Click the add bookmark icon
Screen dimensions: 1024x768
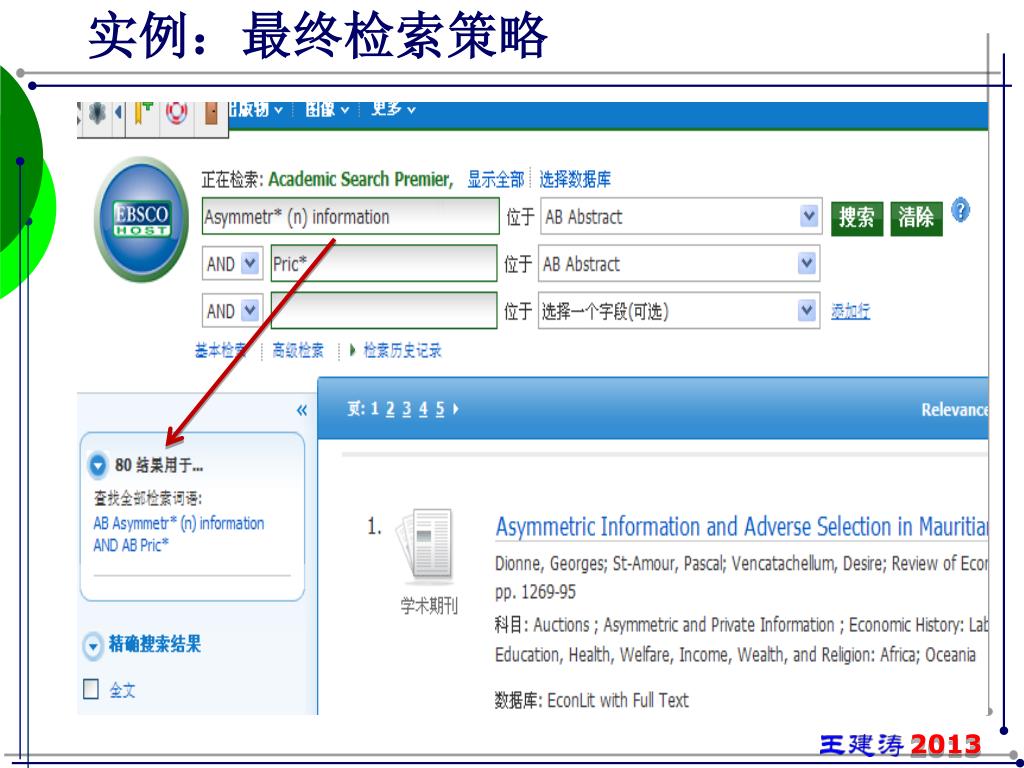click(144, 113)
